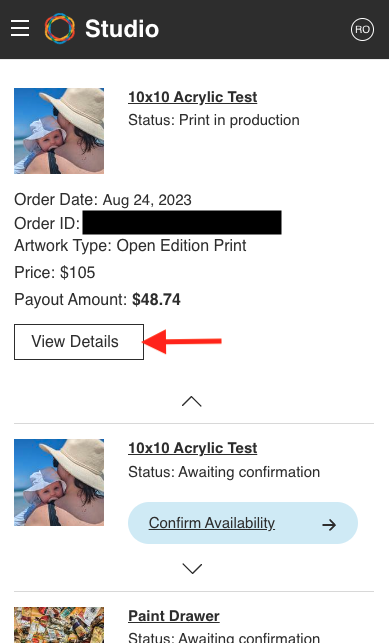
Task: Select the Paint Drawer thumbnail image
Action: click(x=59, y=625)
